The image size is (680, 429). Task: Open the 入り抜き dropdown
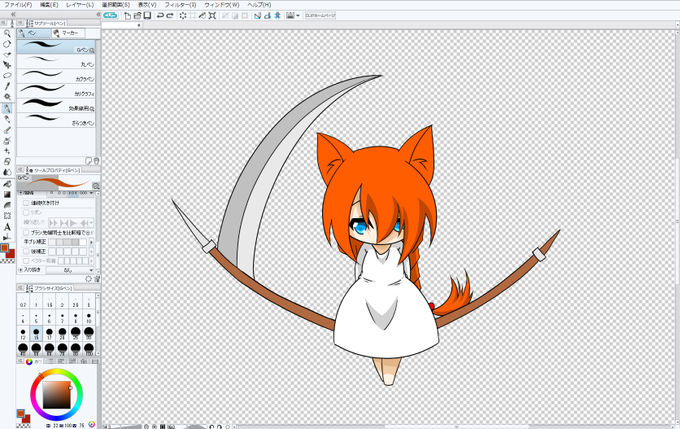70,270
